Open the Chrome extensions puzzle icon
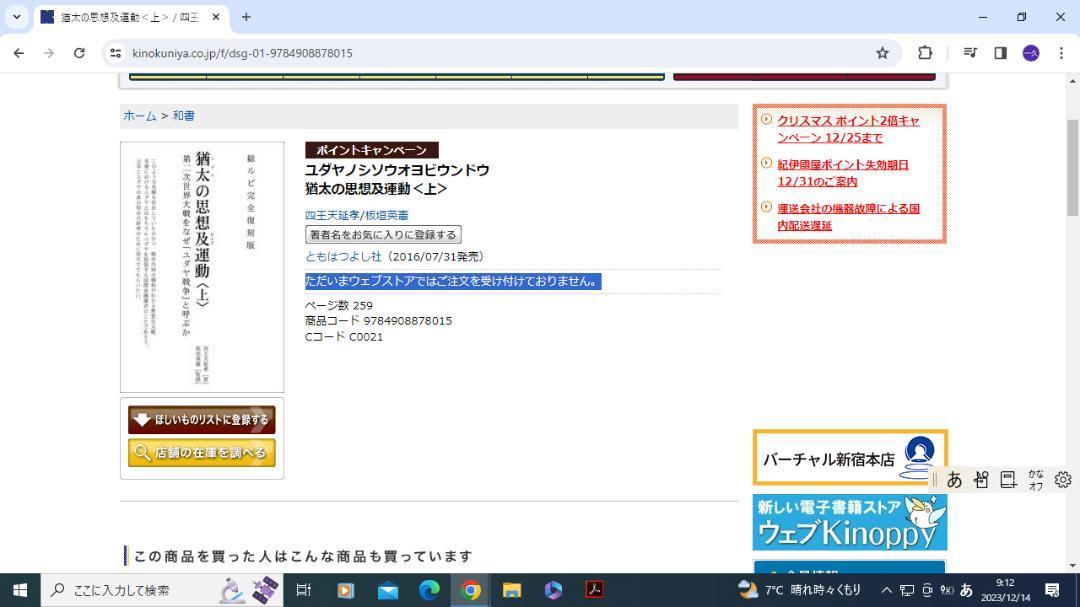1080x607 pixels. pyautogui.click(x=925, y=53)
